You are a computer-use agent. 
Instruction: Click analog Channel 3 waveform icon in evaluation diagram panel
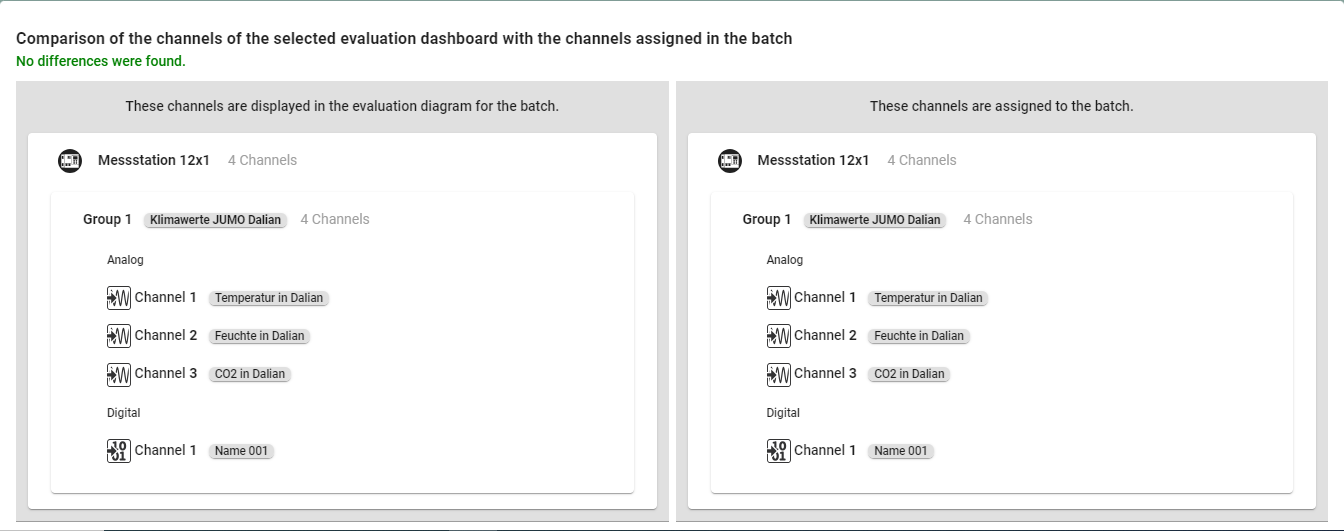(x=119, y=374)
